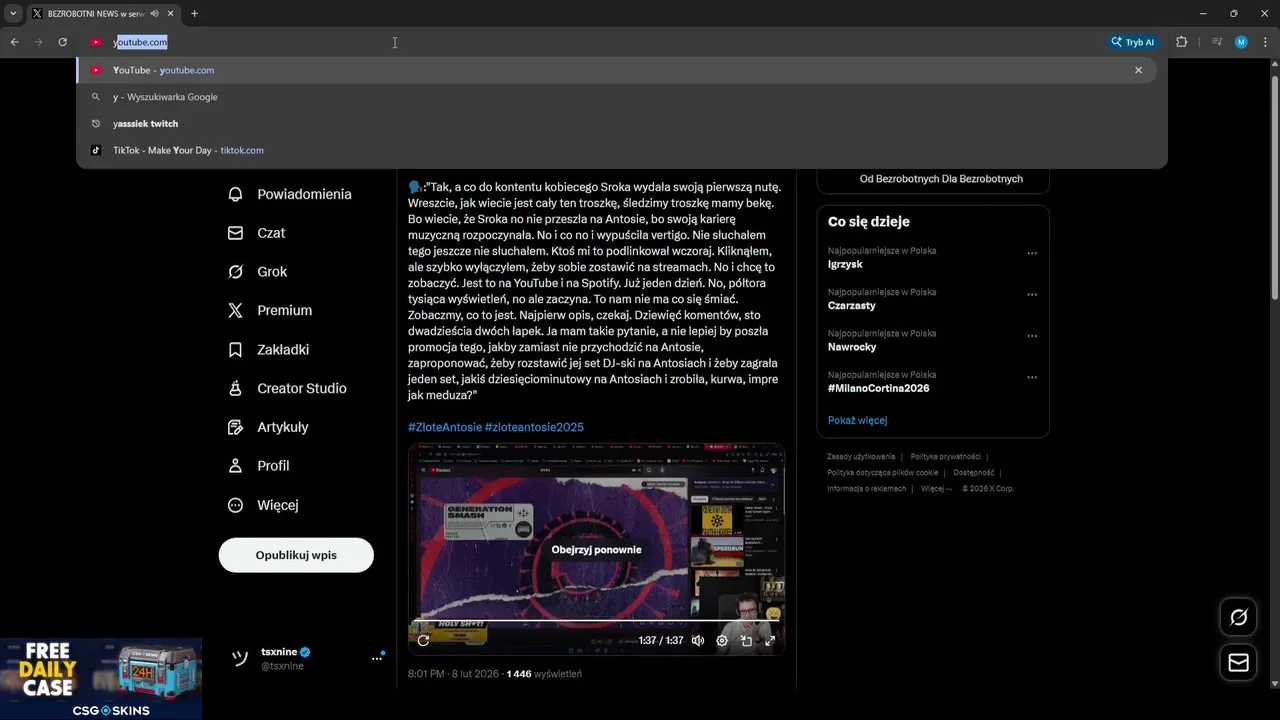Click Pokaż więcej under trends
The height and width of the screenshot is (720, 1280).
(x=857, y=420)
